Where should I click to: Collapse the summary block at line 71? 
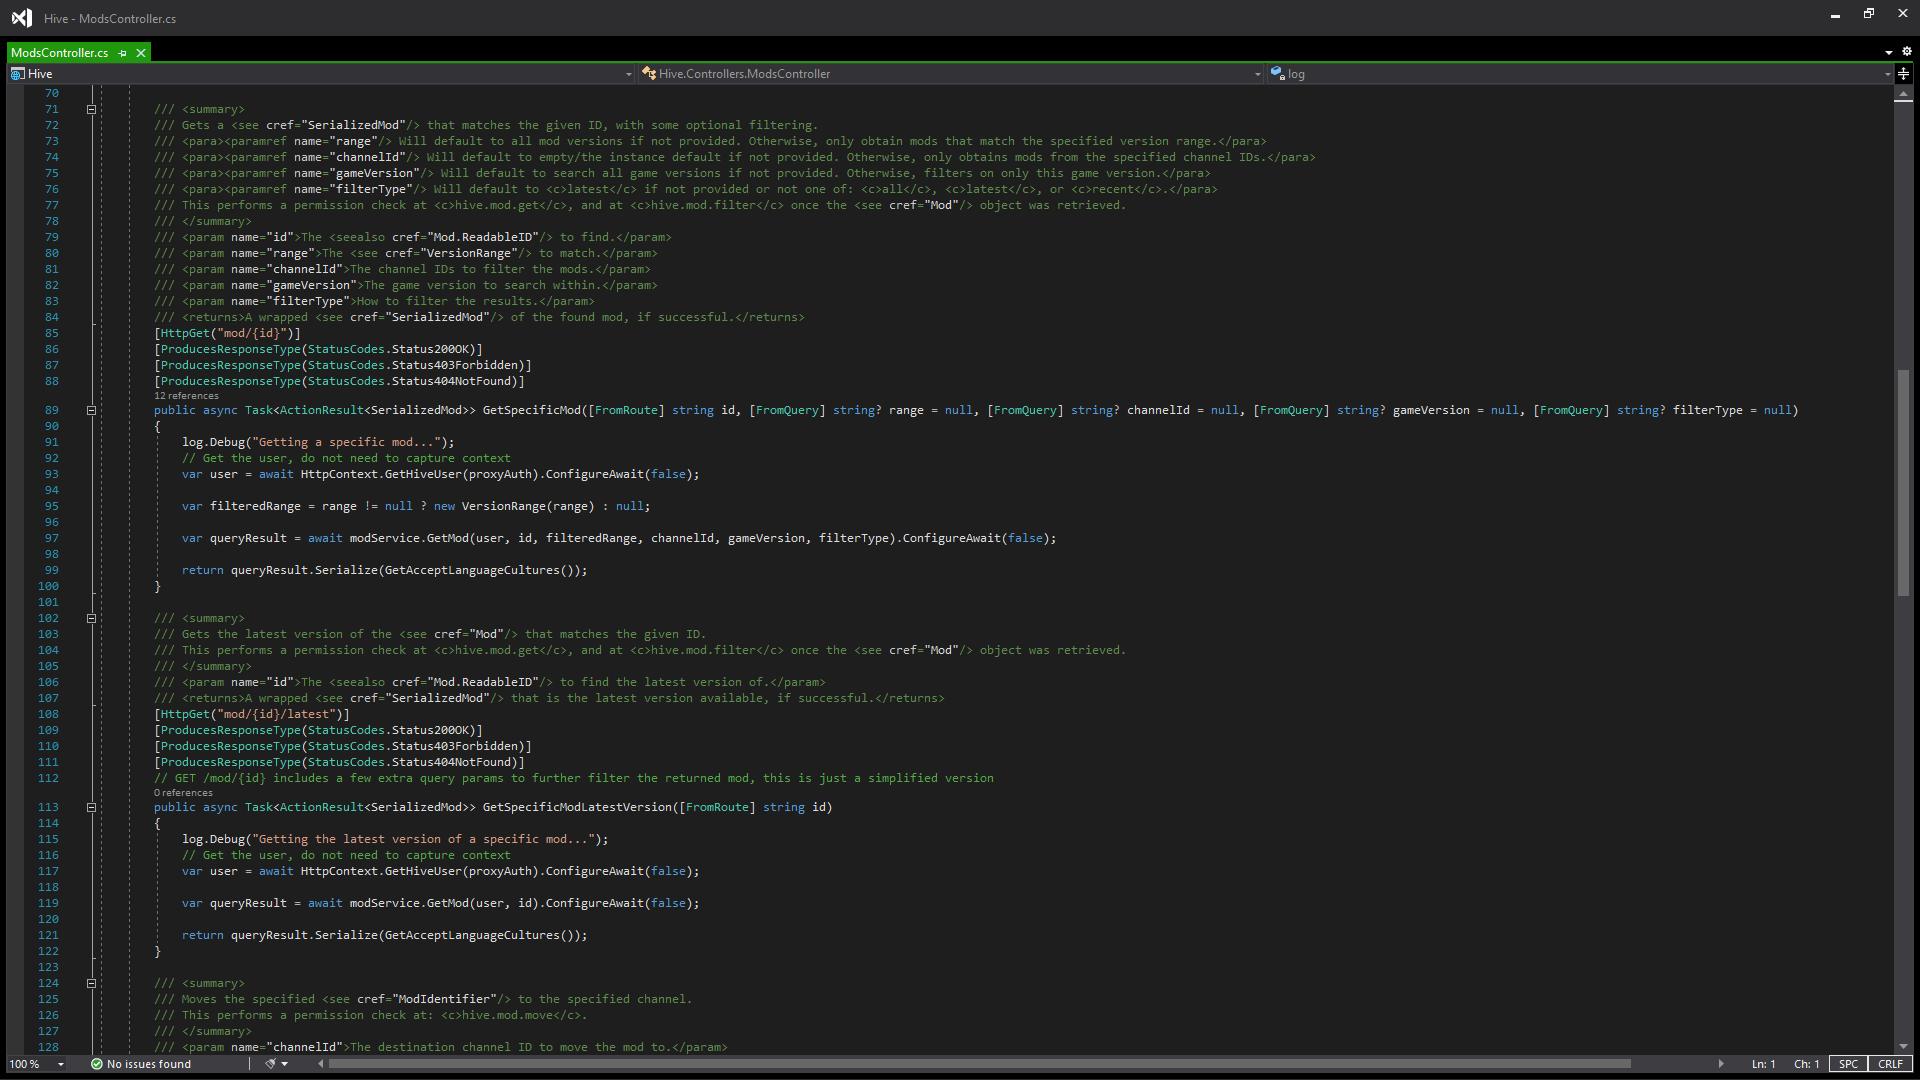pos(91,109)
